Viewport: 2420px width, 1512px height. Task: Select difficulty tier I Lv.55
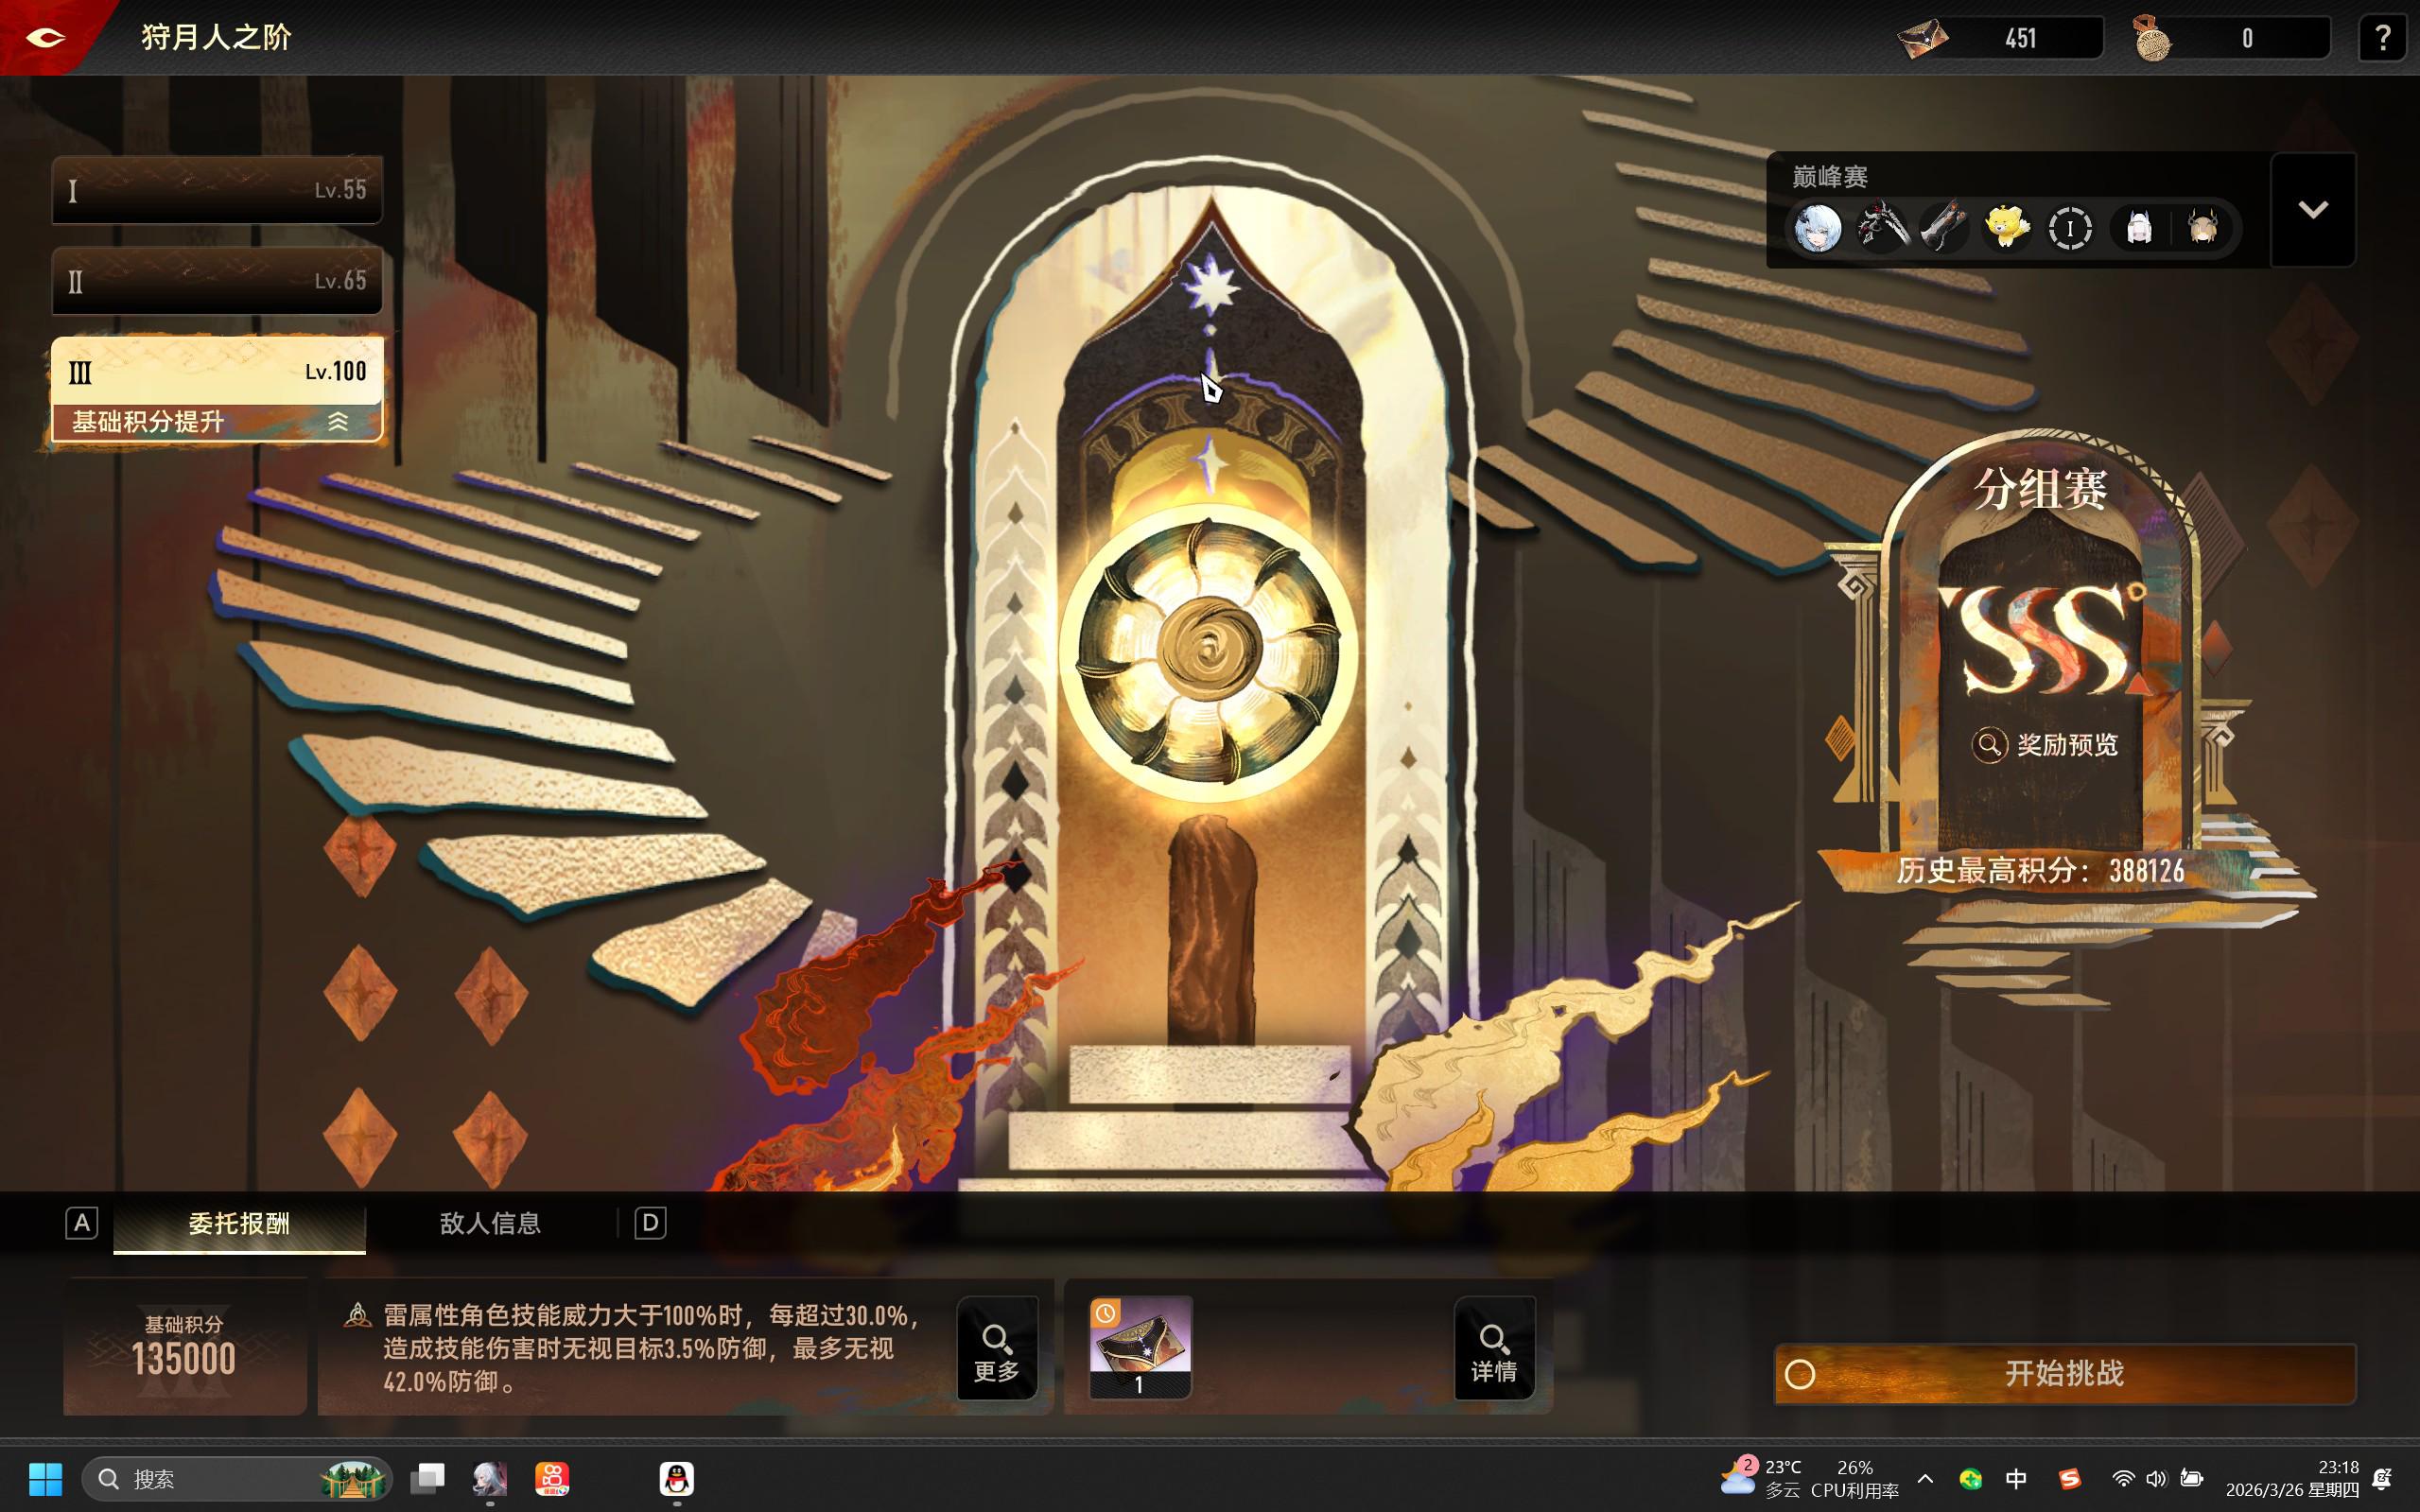217,189
